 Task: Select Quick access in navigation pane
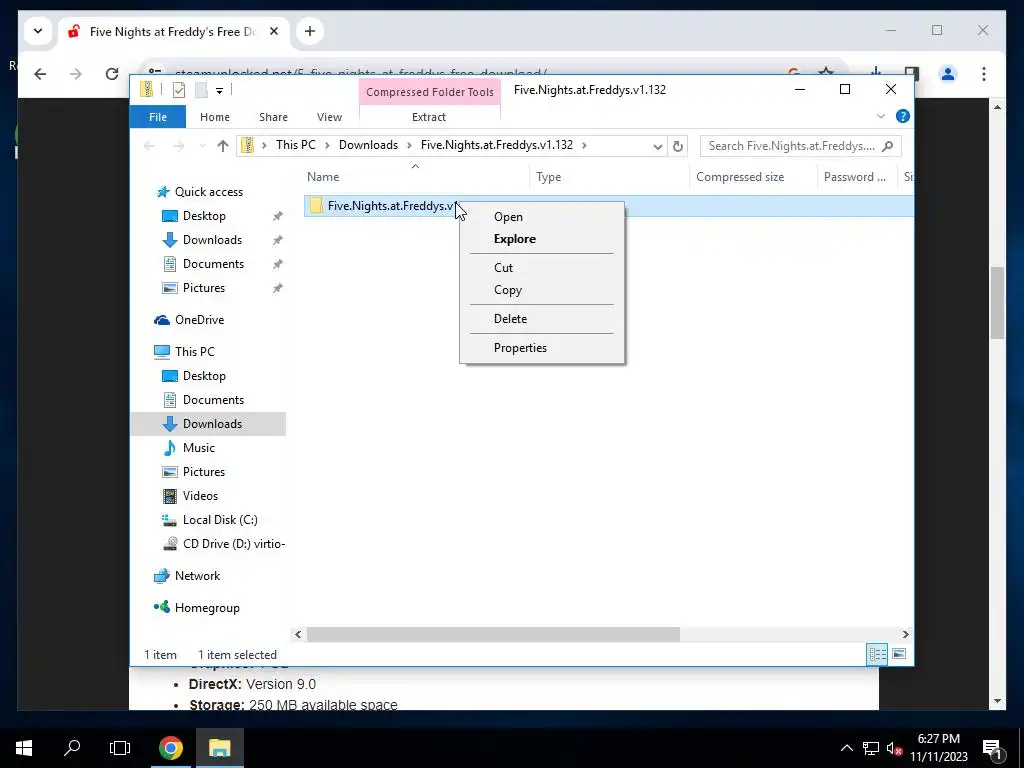click(208, 192)
